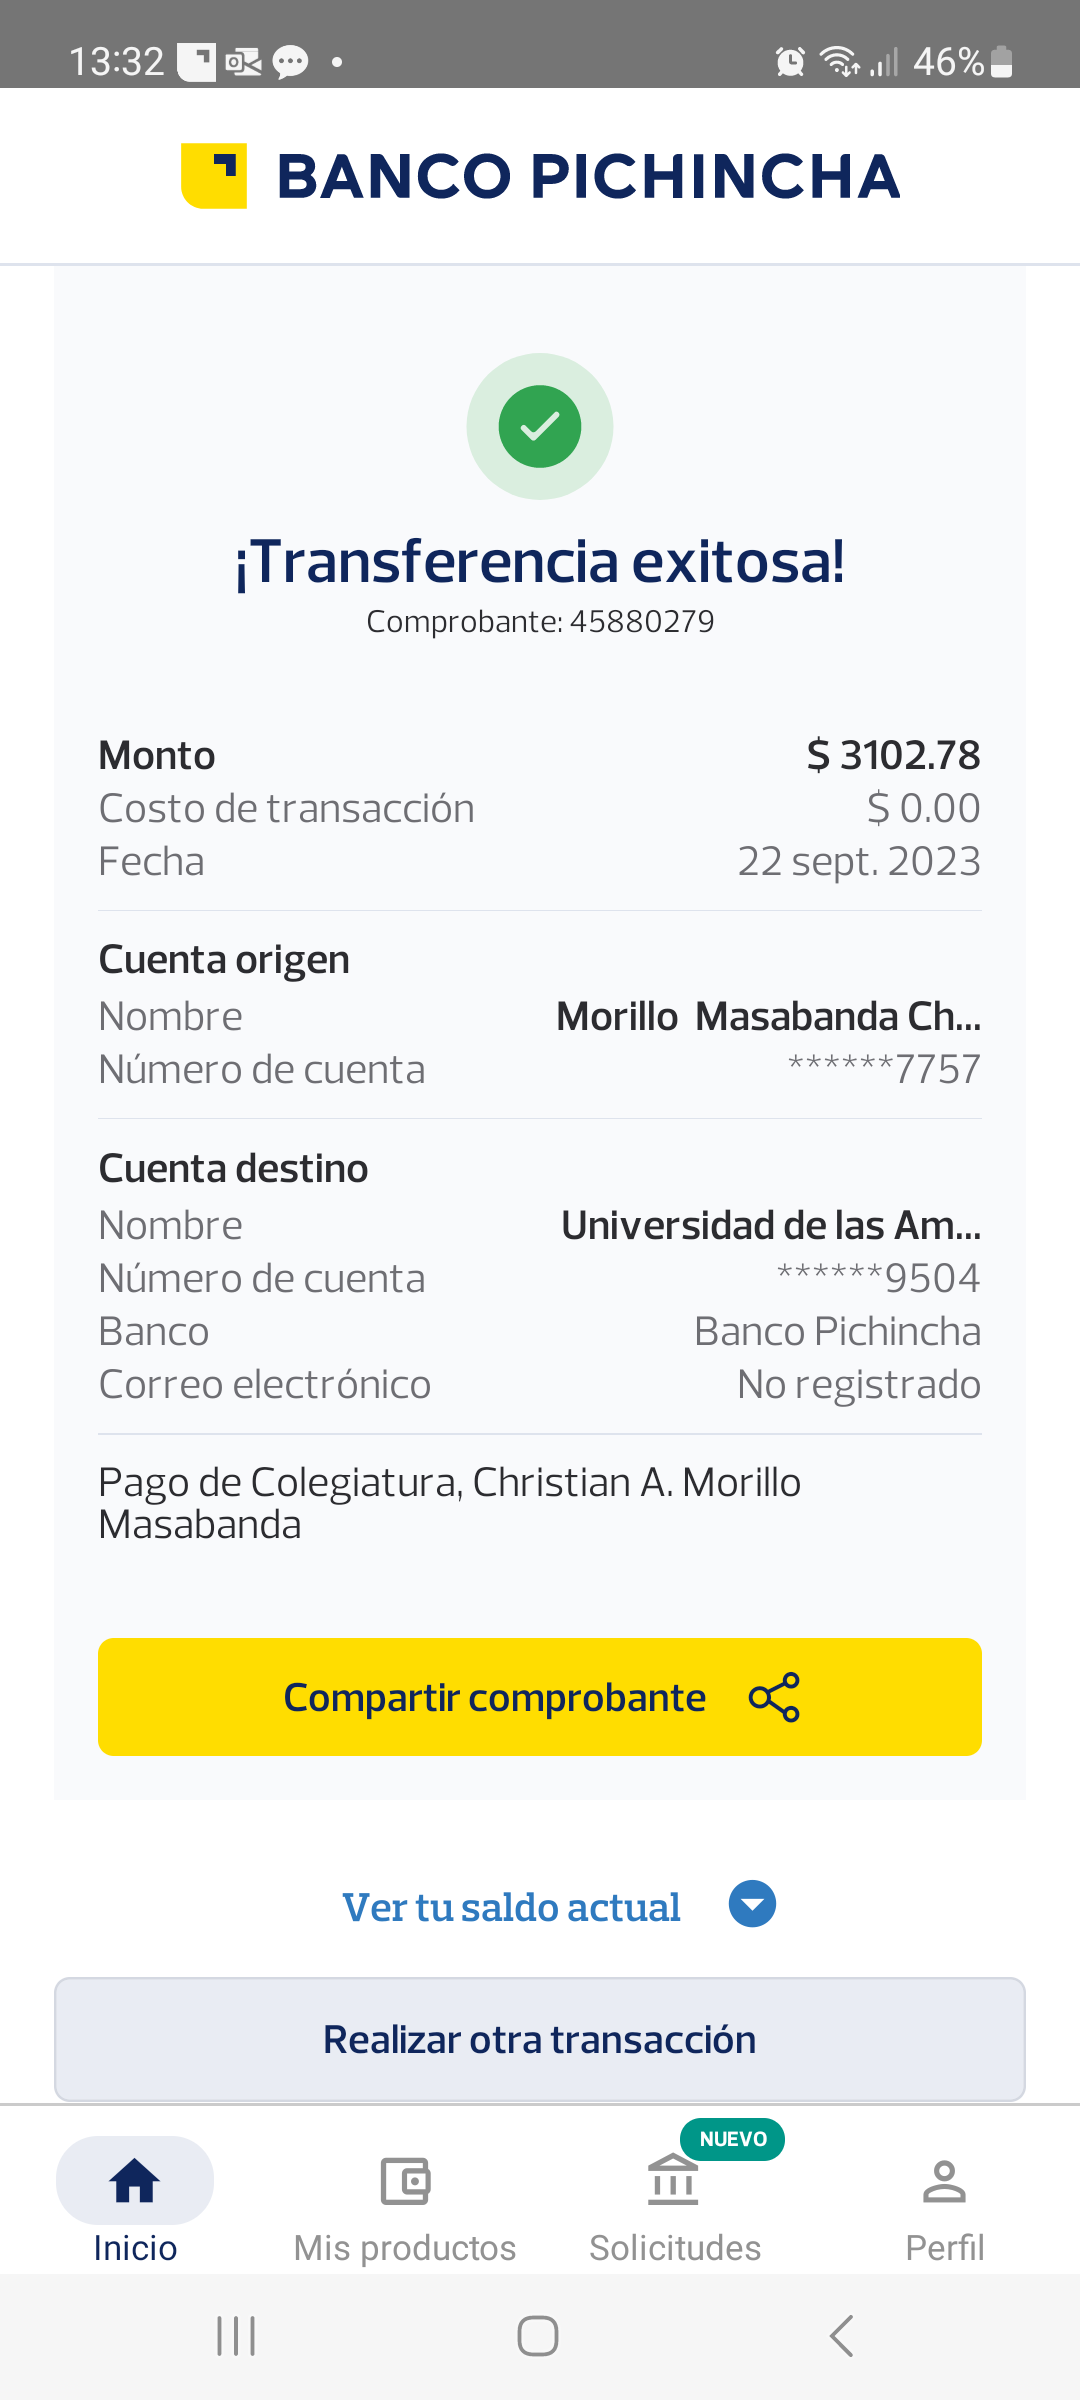The height and width of the screenshot is (2400, 1080).
Task: Open the Perfil person icon
Action: pyautogui.click(x=944, y=2181)
